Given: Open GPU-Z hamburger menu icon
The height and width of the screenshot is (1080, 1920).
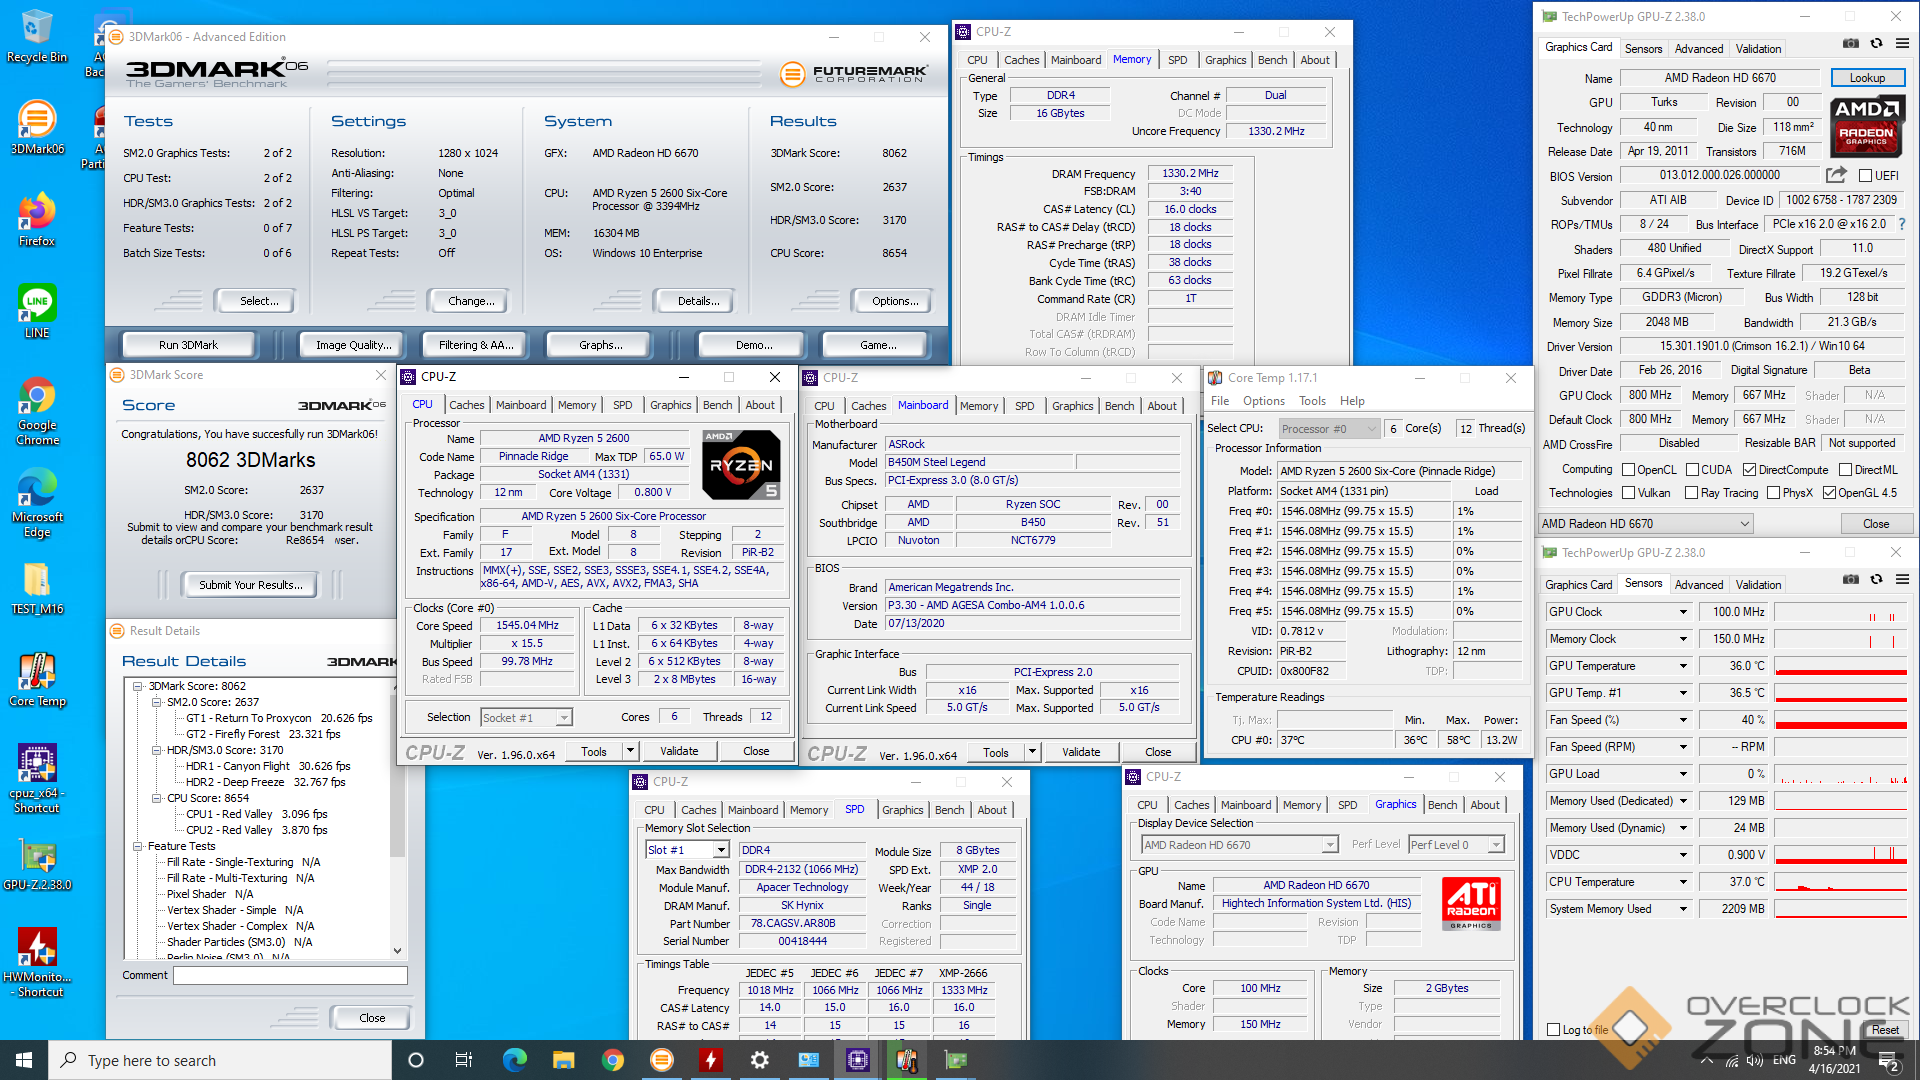Looking at the screenshot, I should pyautogui.click(x=1901, y=44).
